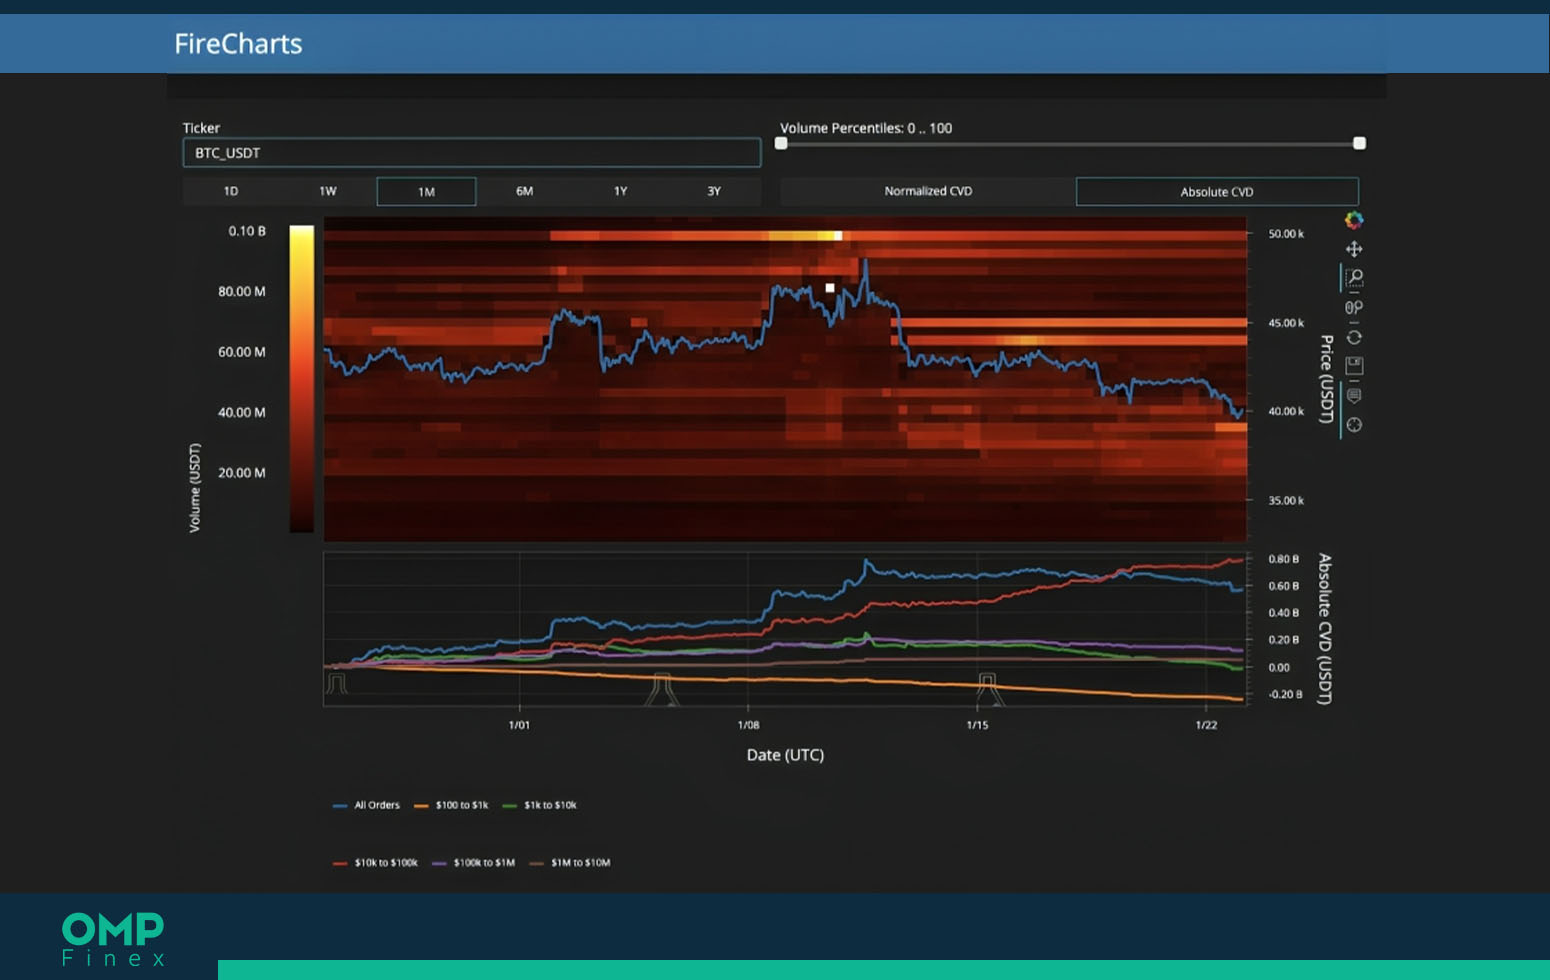Click the Volume Percentiles slider track middle
The height and width of the screenshot is (980, 1550).
point(1070,144)
